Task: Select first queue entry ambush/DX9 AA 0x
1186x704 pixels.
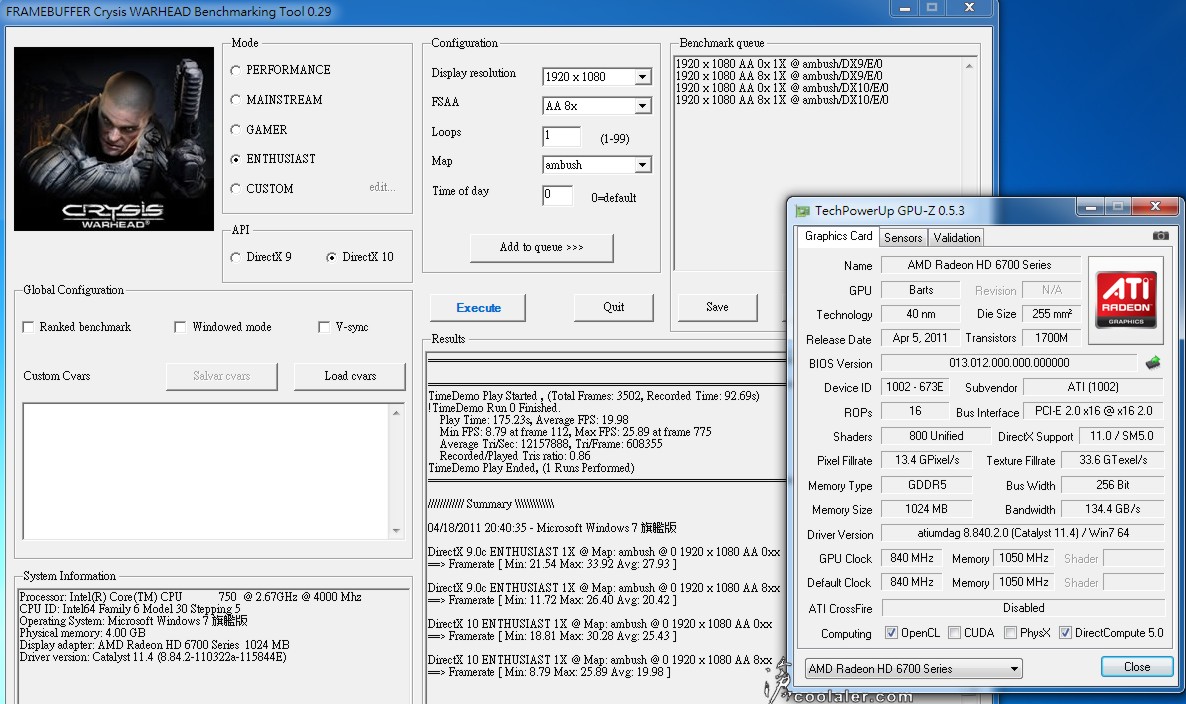Action: pyautogui.click(x=778, y=64)
